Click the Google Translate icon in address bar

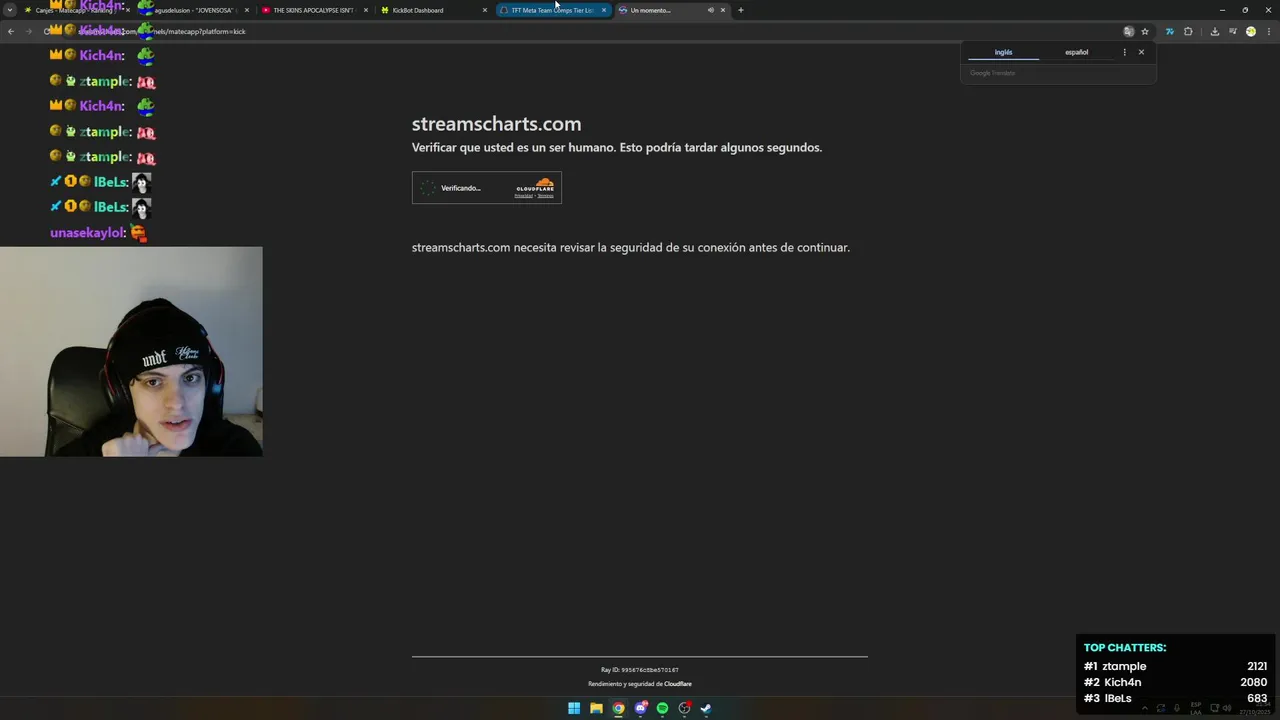coord(1128,31)
